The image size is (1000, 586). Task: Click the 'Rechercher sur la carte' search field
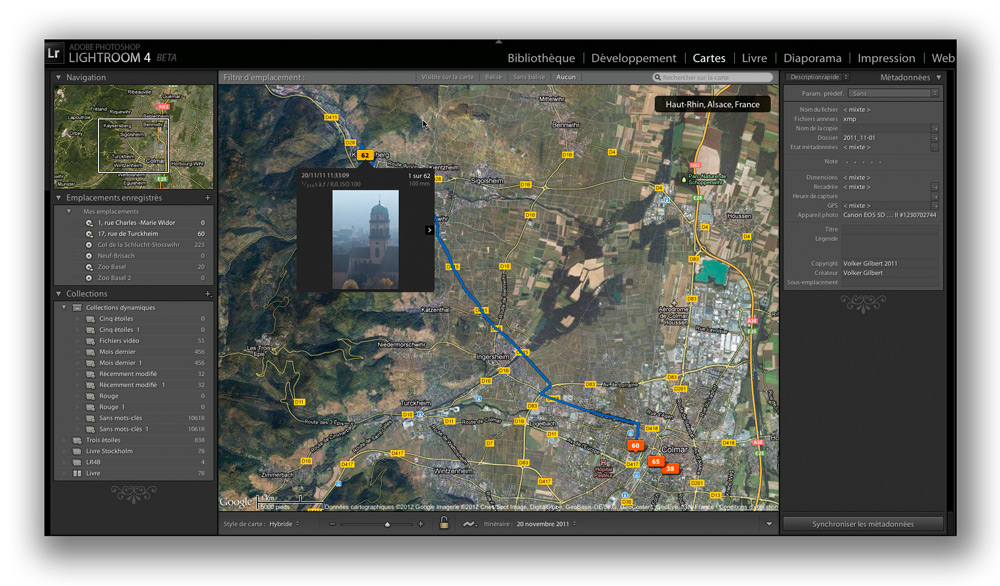coord(713,77)
